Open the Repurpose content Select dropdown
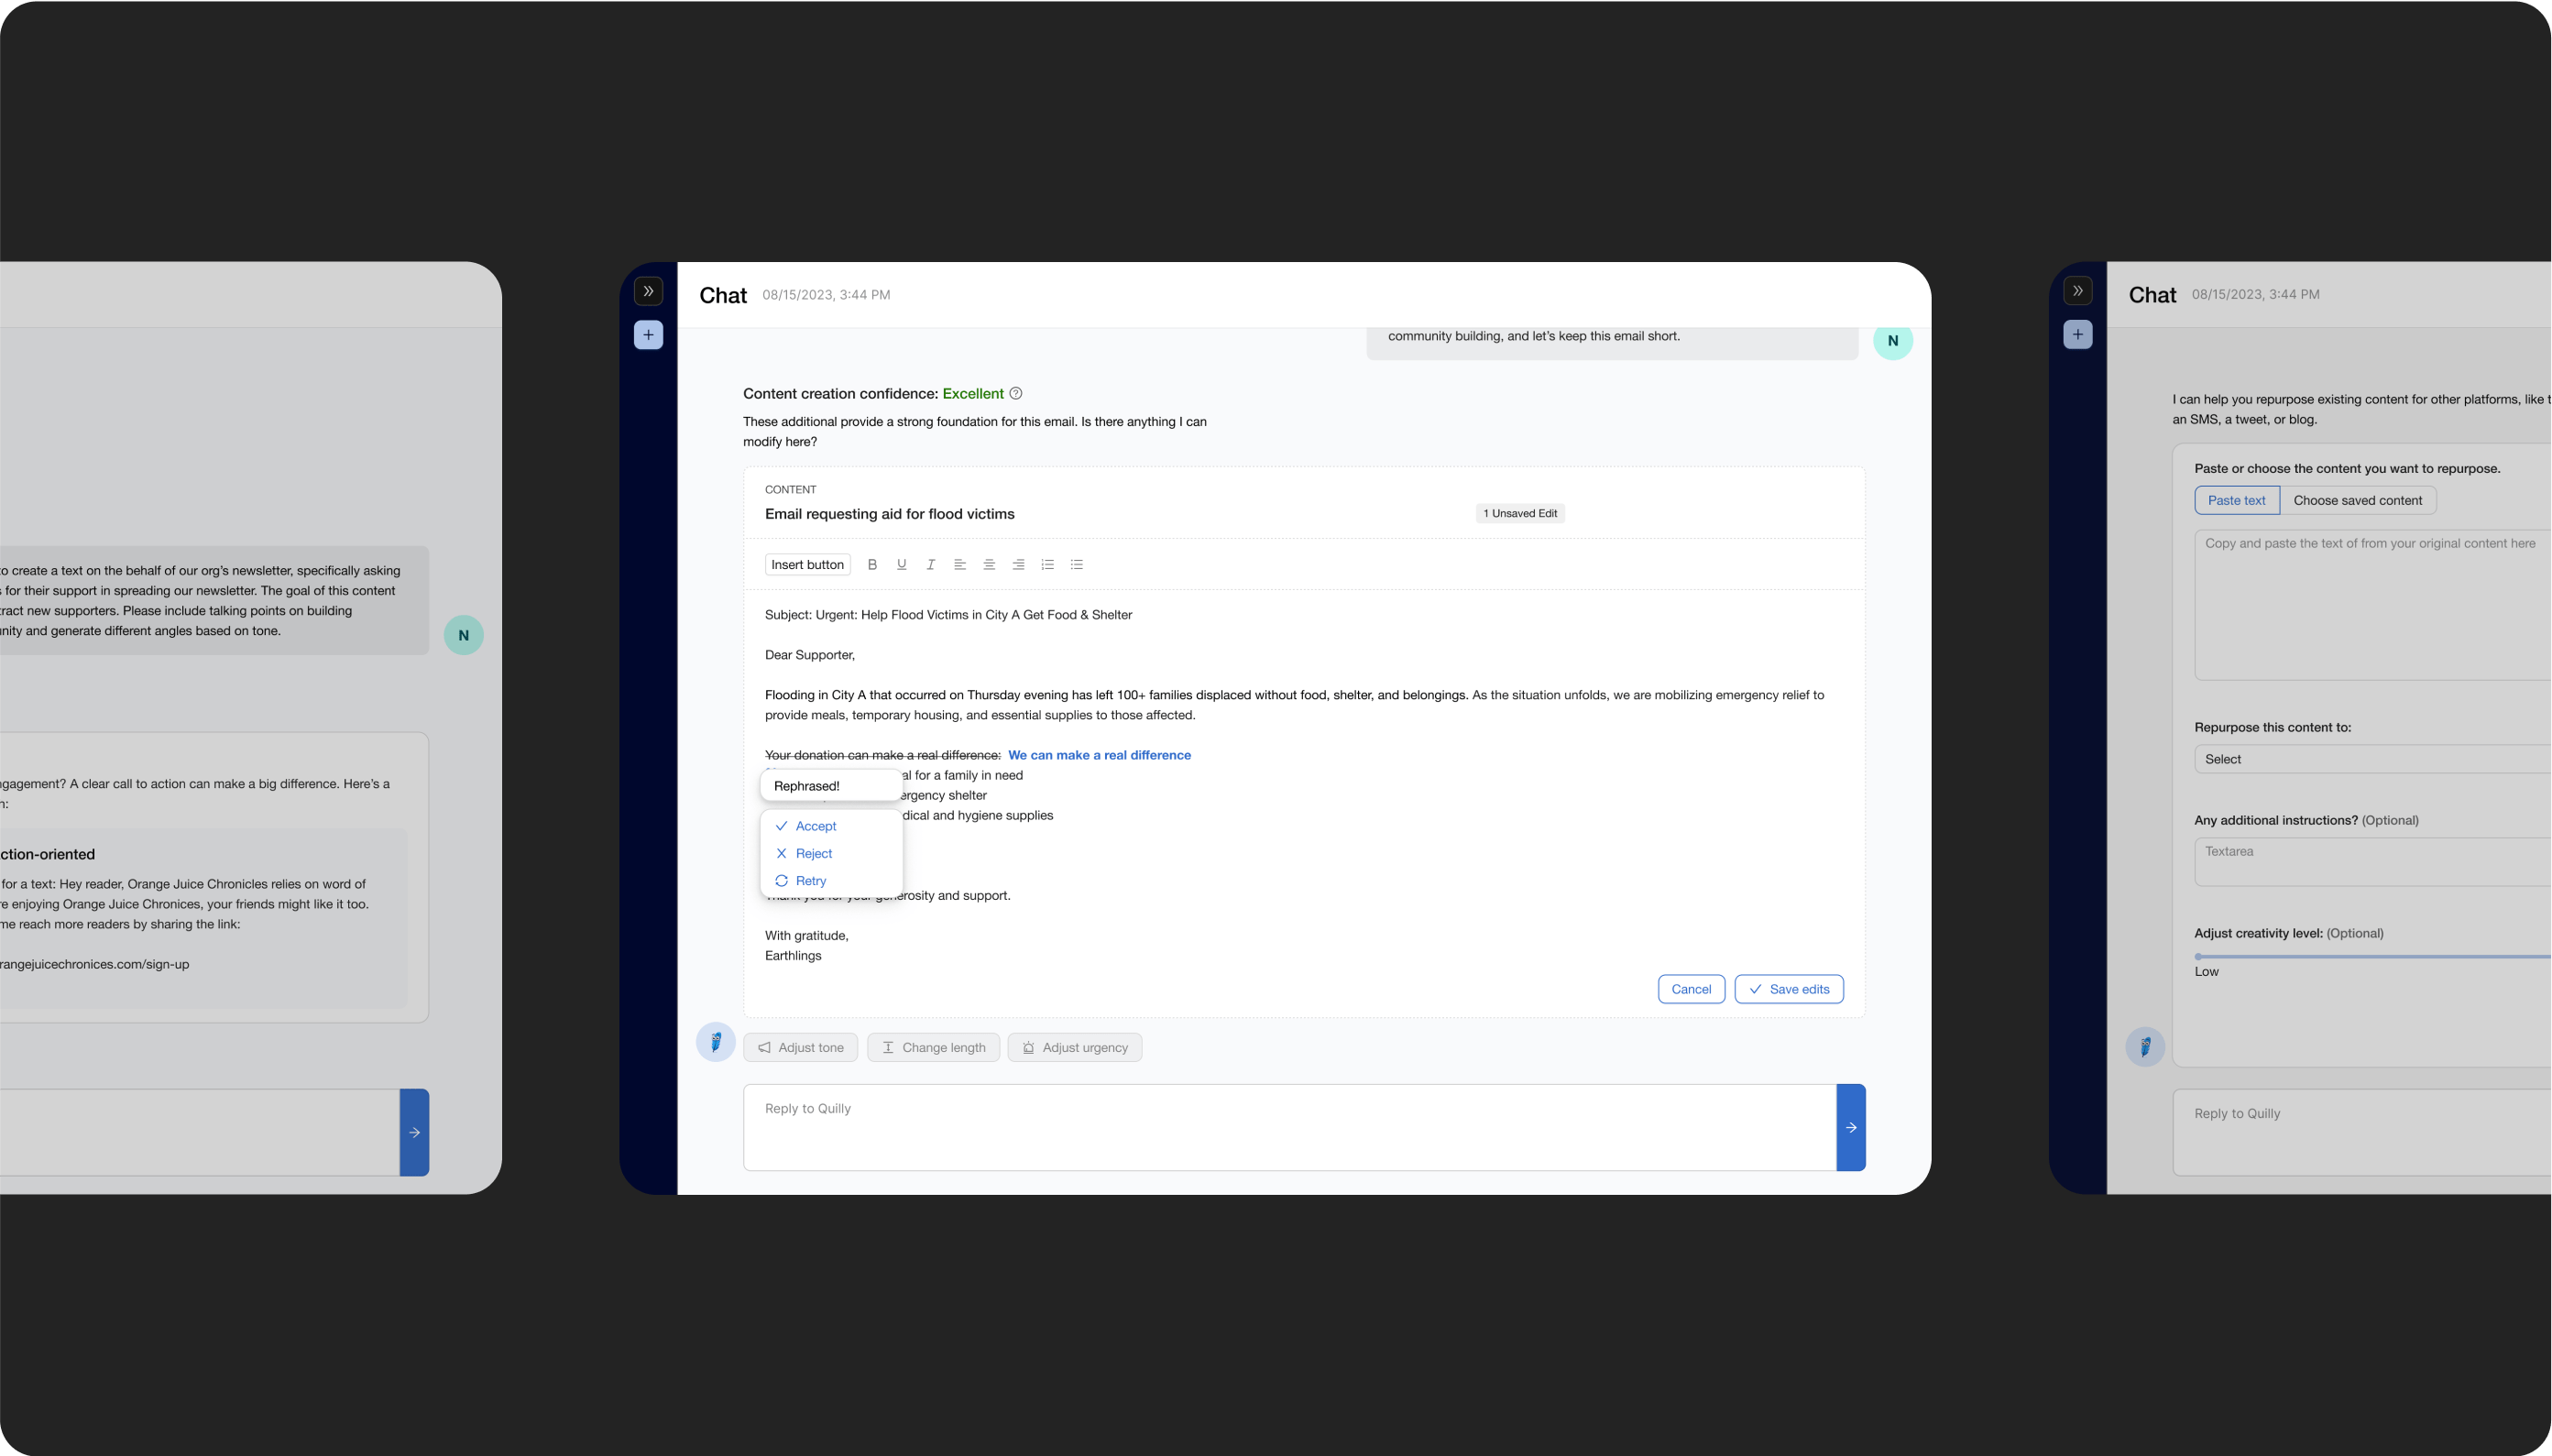 [2370, 759]
